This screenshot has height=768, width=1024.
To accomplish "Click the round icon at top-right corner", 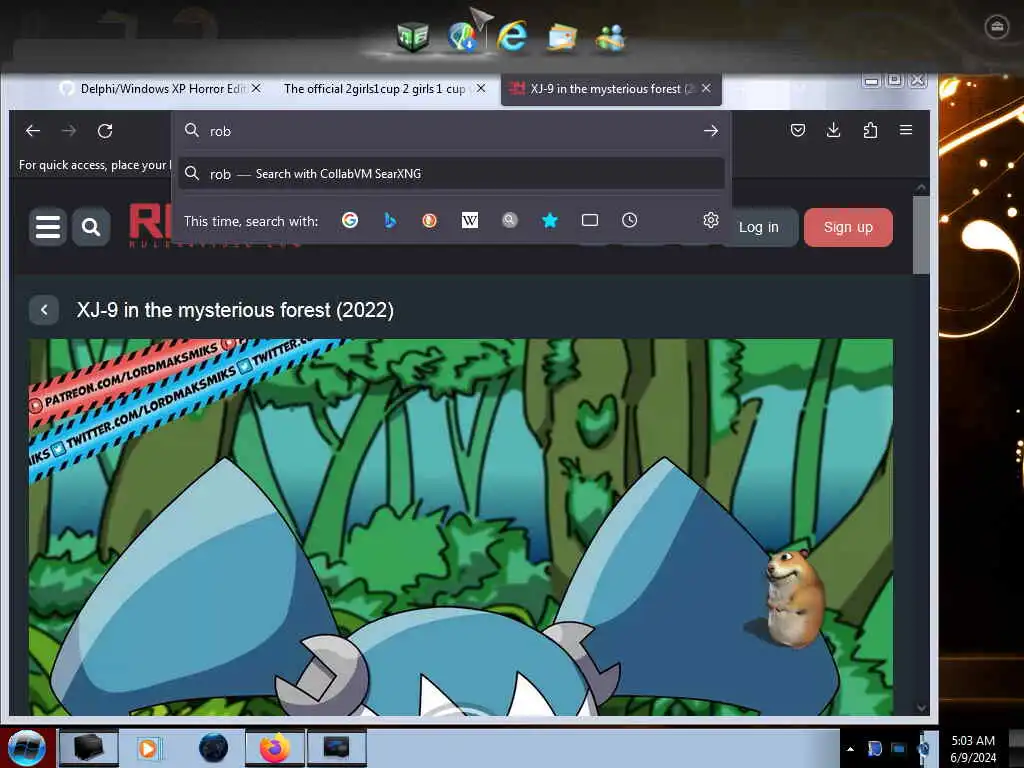I will click(x=997, y=27).
